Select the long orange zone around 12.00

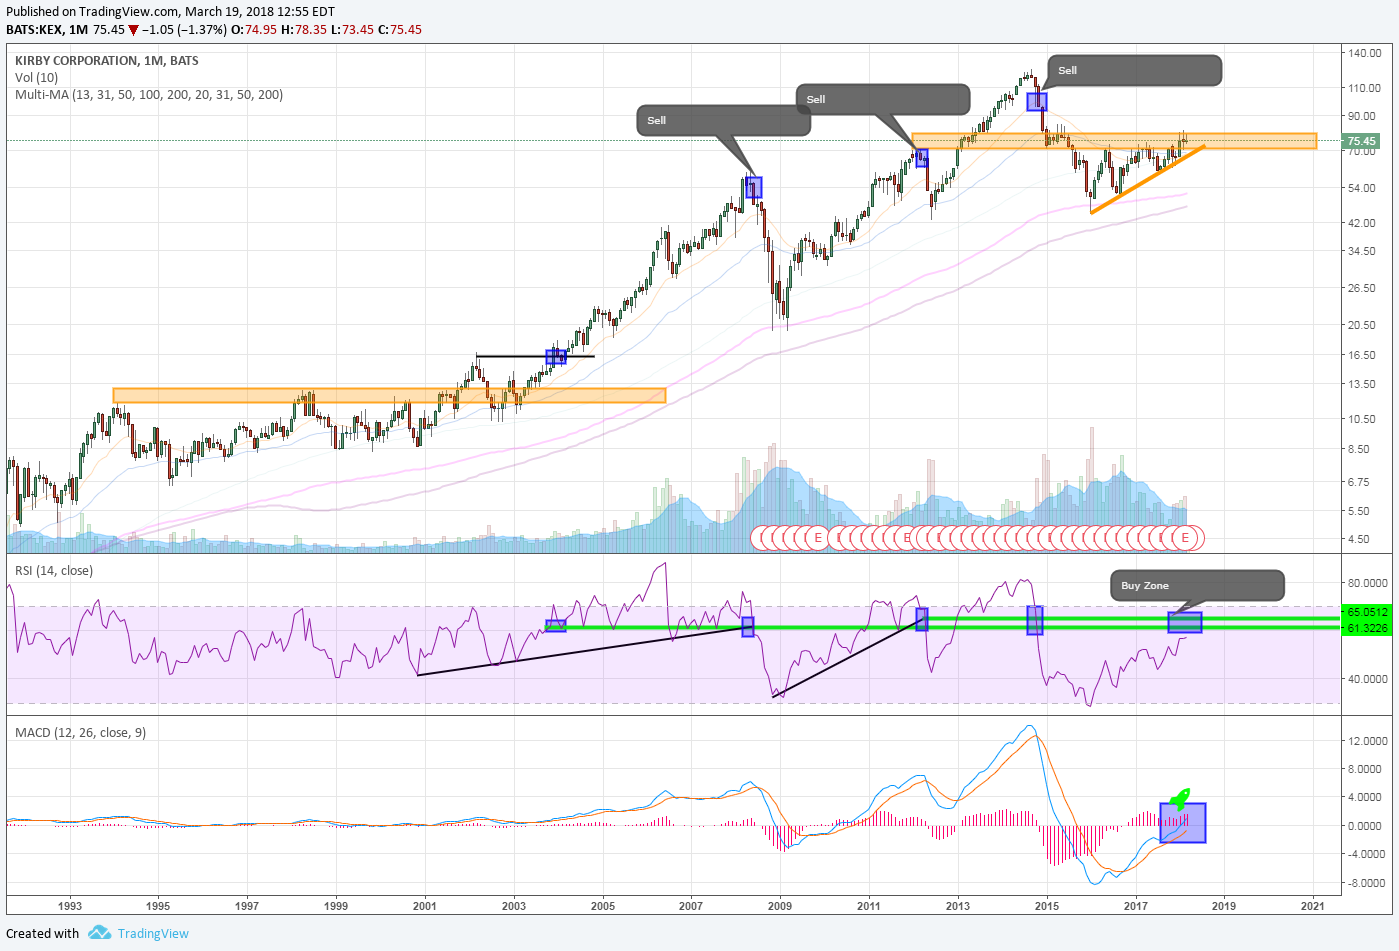click(389, 396)
